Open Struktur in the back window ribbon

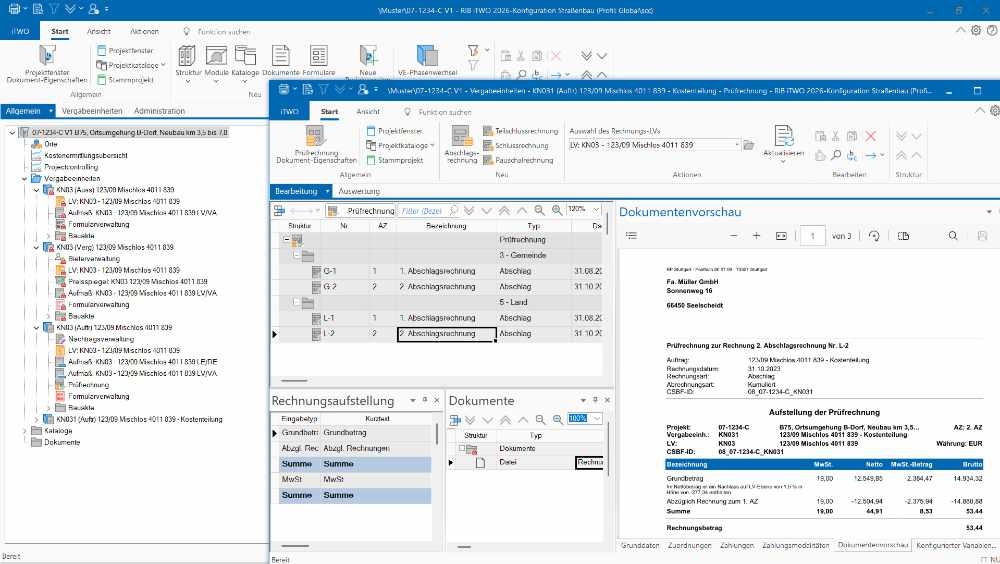[x=188, y=61]
